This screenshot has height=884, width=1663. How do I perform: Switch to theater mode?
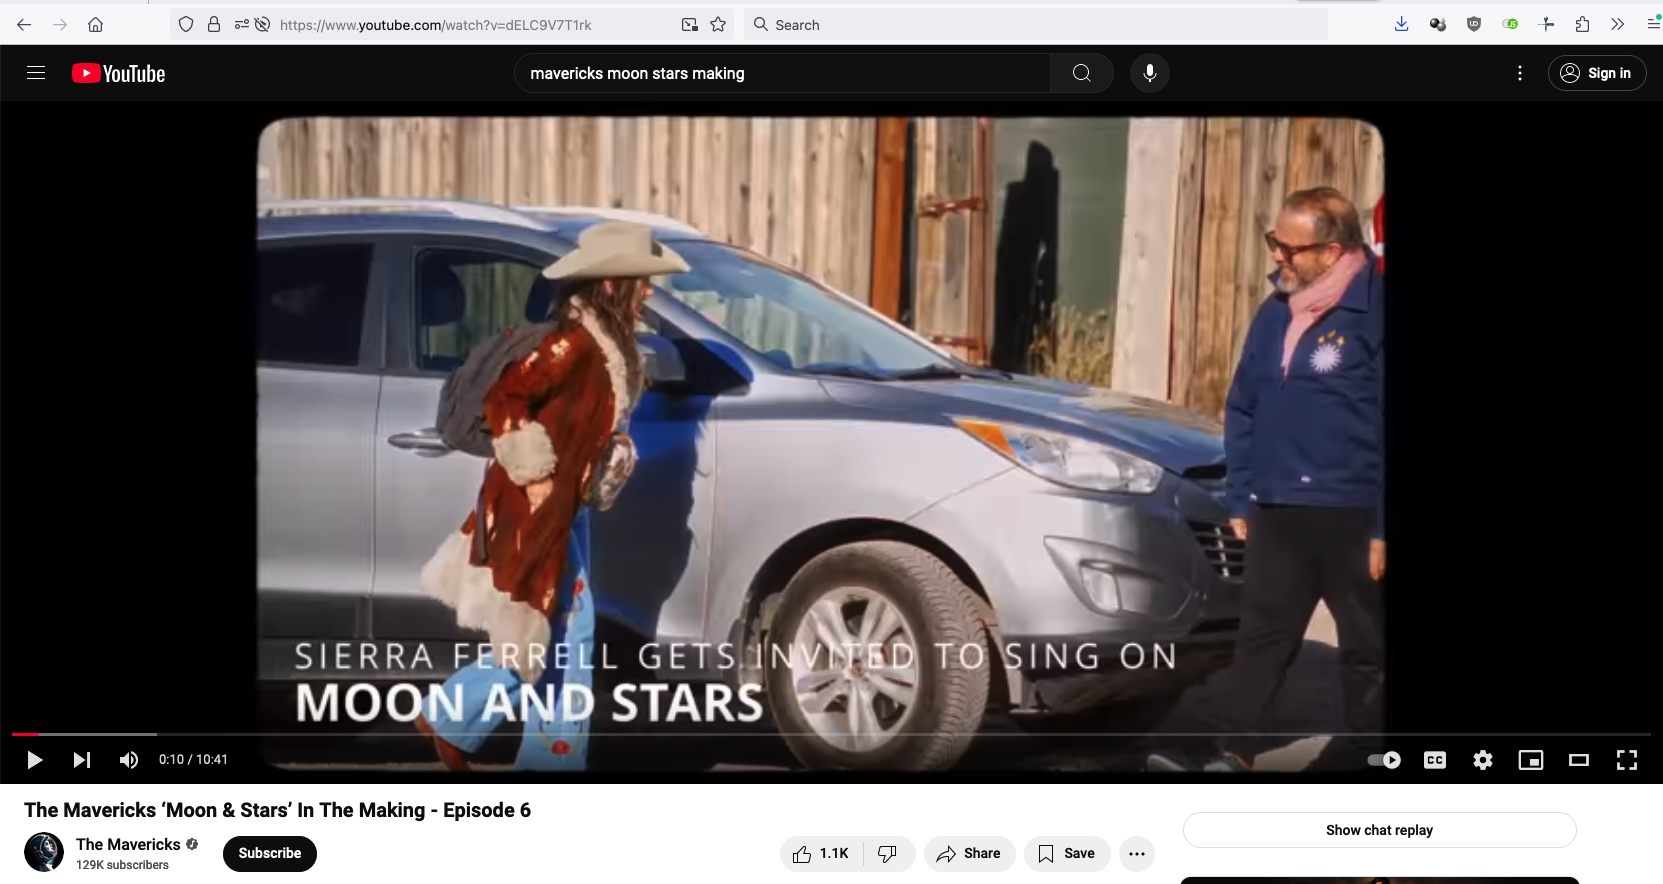click(1579, 760)
